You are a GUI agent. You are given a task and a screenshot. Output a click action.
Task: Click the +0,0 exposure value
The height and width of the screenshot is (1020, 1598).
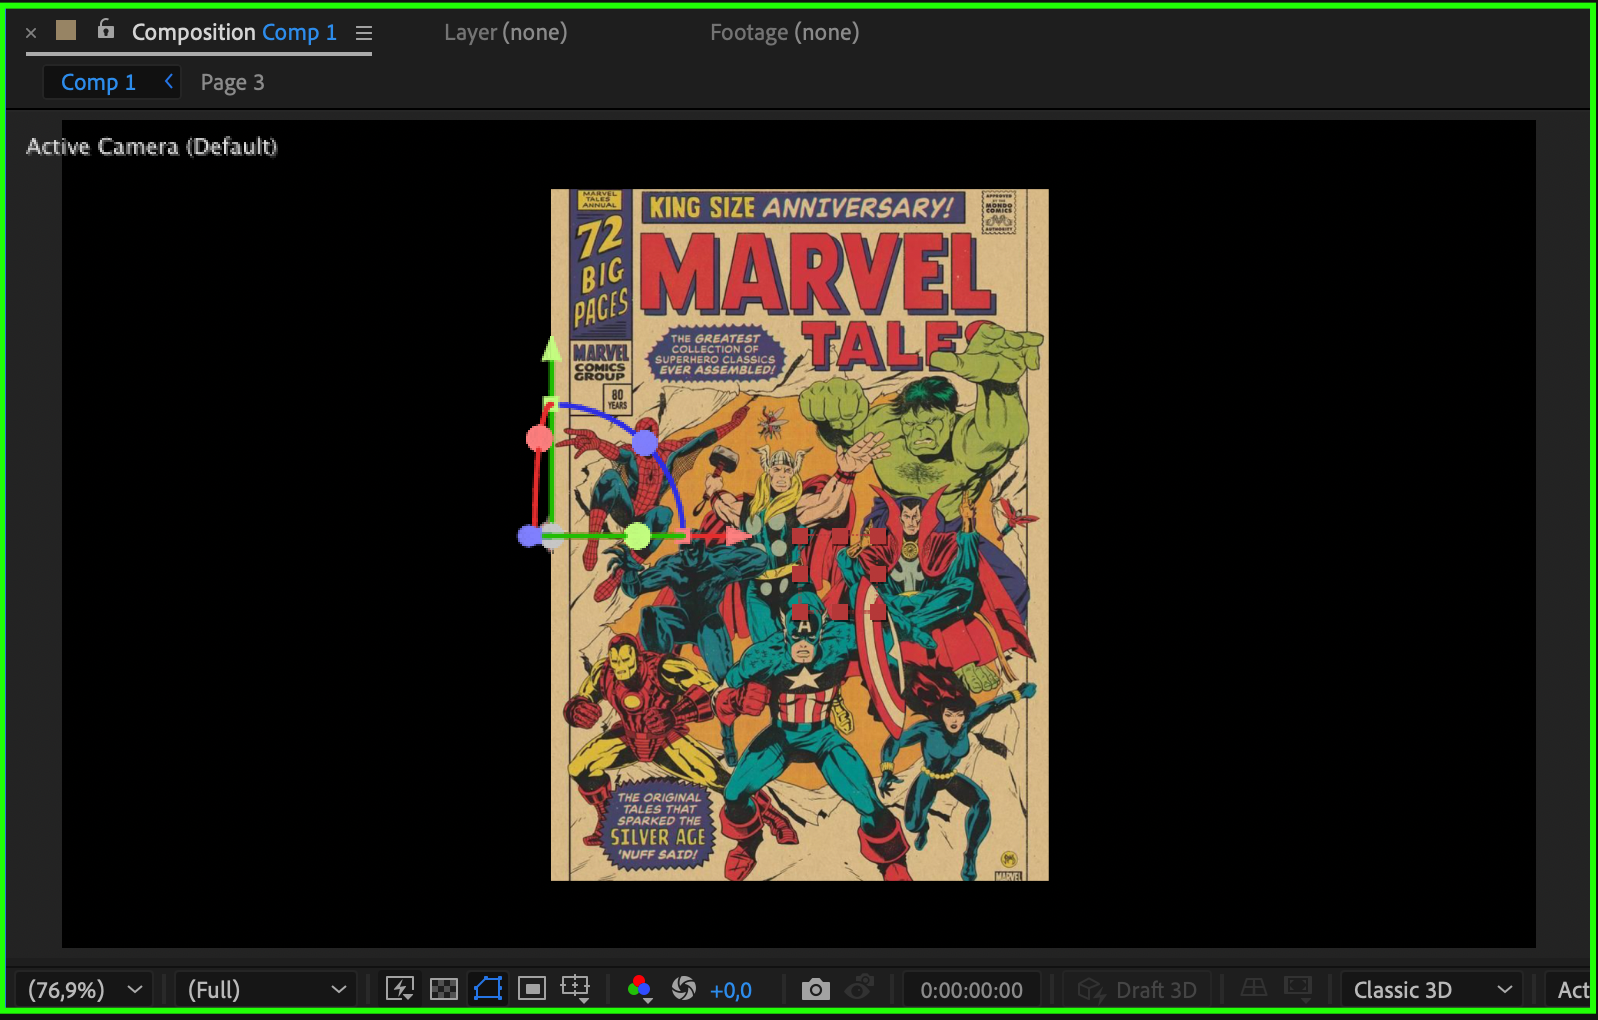pos(731,990)
